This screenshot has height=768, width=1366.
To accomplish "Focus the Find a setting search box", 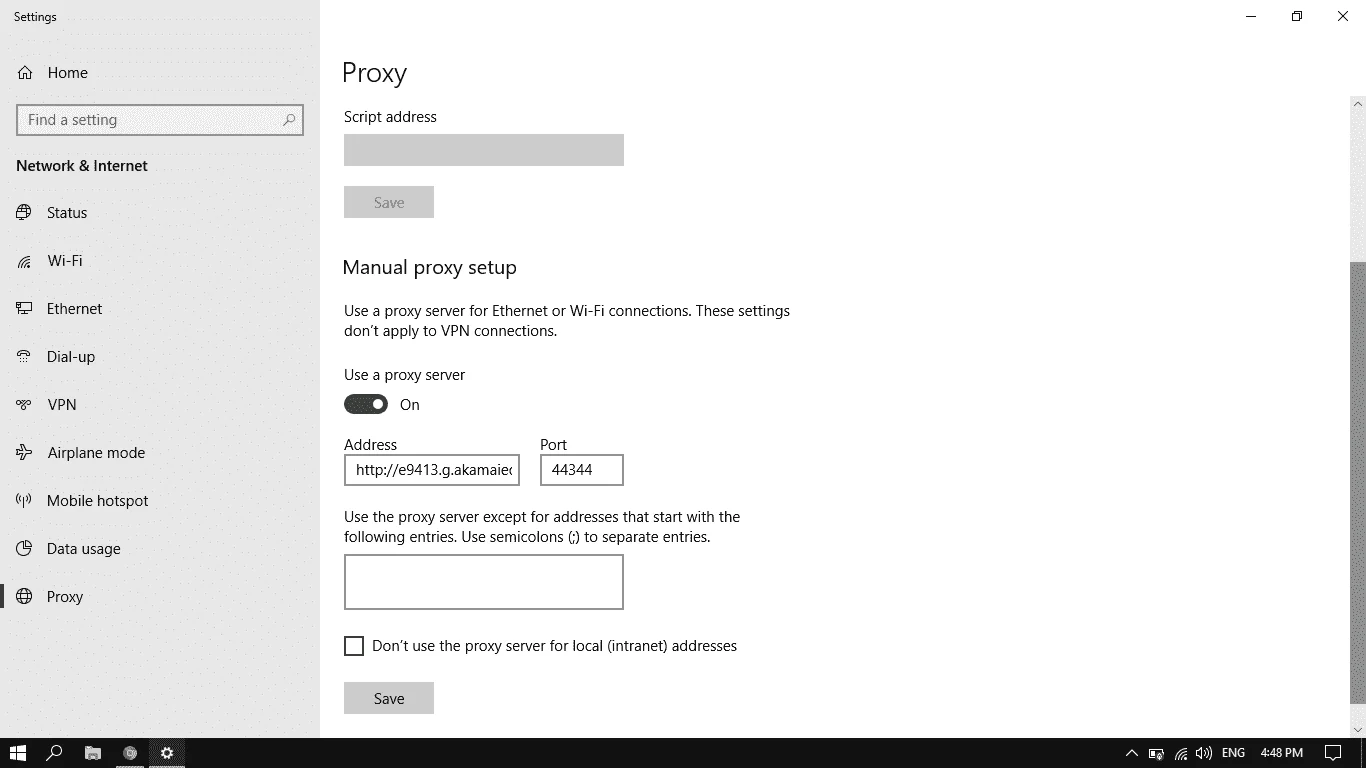I will click(160, 120).
